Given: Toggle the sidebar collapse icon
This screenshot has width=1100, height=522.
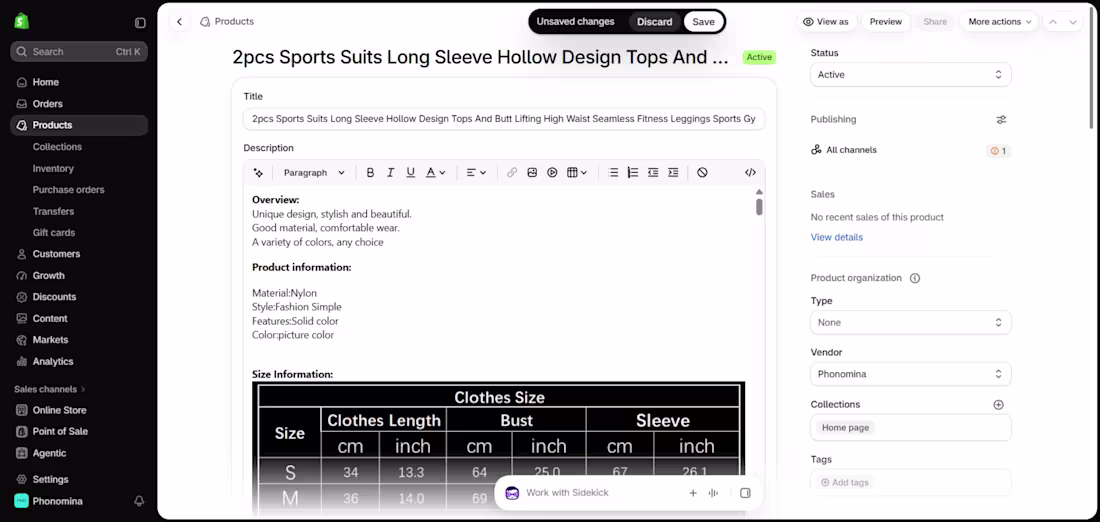Looking at the screenshot, I should pyautogui.click(x=140, y=22).
